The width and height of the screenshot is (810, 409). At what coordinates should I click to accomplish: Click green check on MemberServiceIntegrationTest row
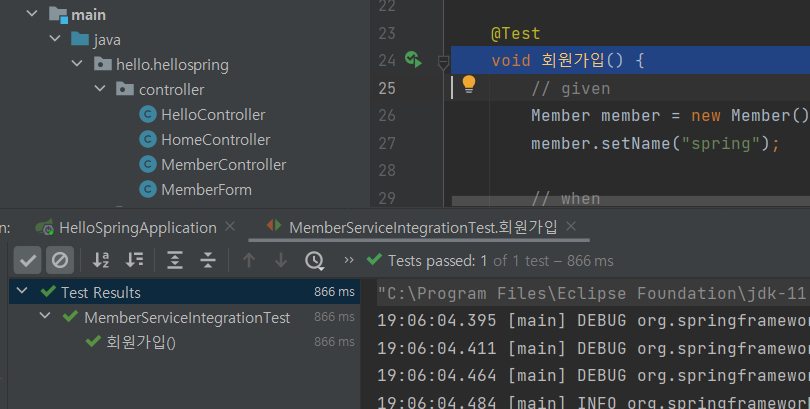point(70,317)
